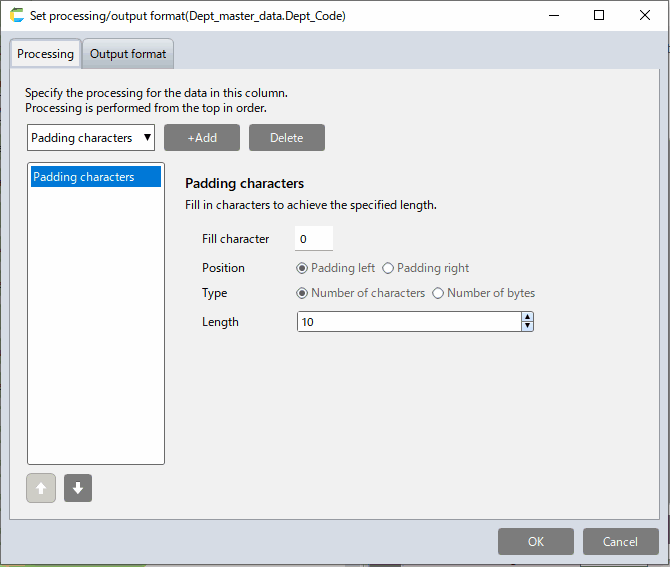Switch to the Processing tab
This screenshot has width=670, height=567.
click(45, 54)
